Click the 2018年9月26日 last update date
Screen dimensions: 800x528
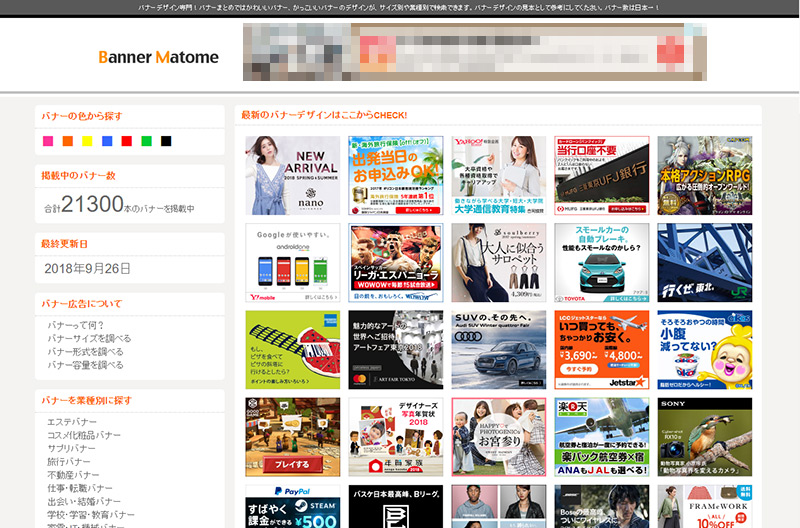click(x=87, y=268)
